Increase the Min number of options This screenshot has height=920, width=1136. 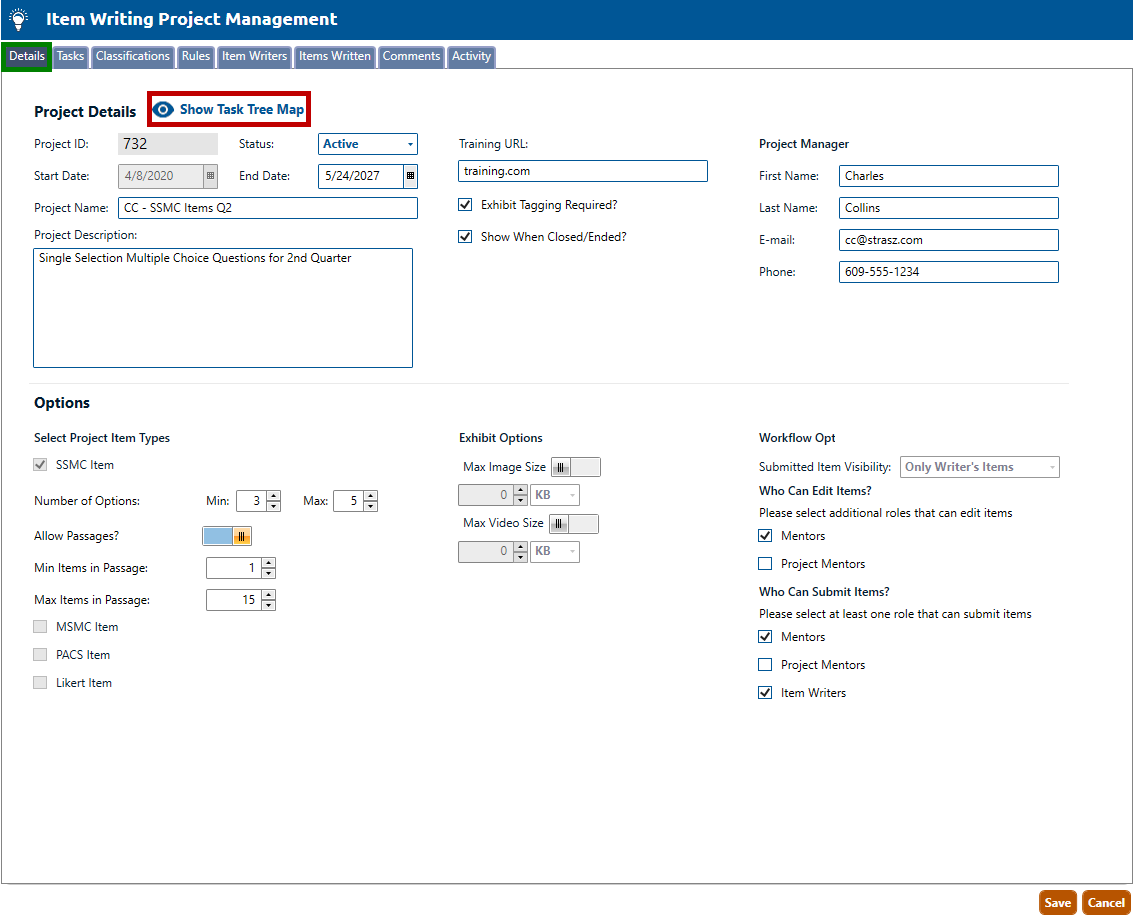point(273,496)
